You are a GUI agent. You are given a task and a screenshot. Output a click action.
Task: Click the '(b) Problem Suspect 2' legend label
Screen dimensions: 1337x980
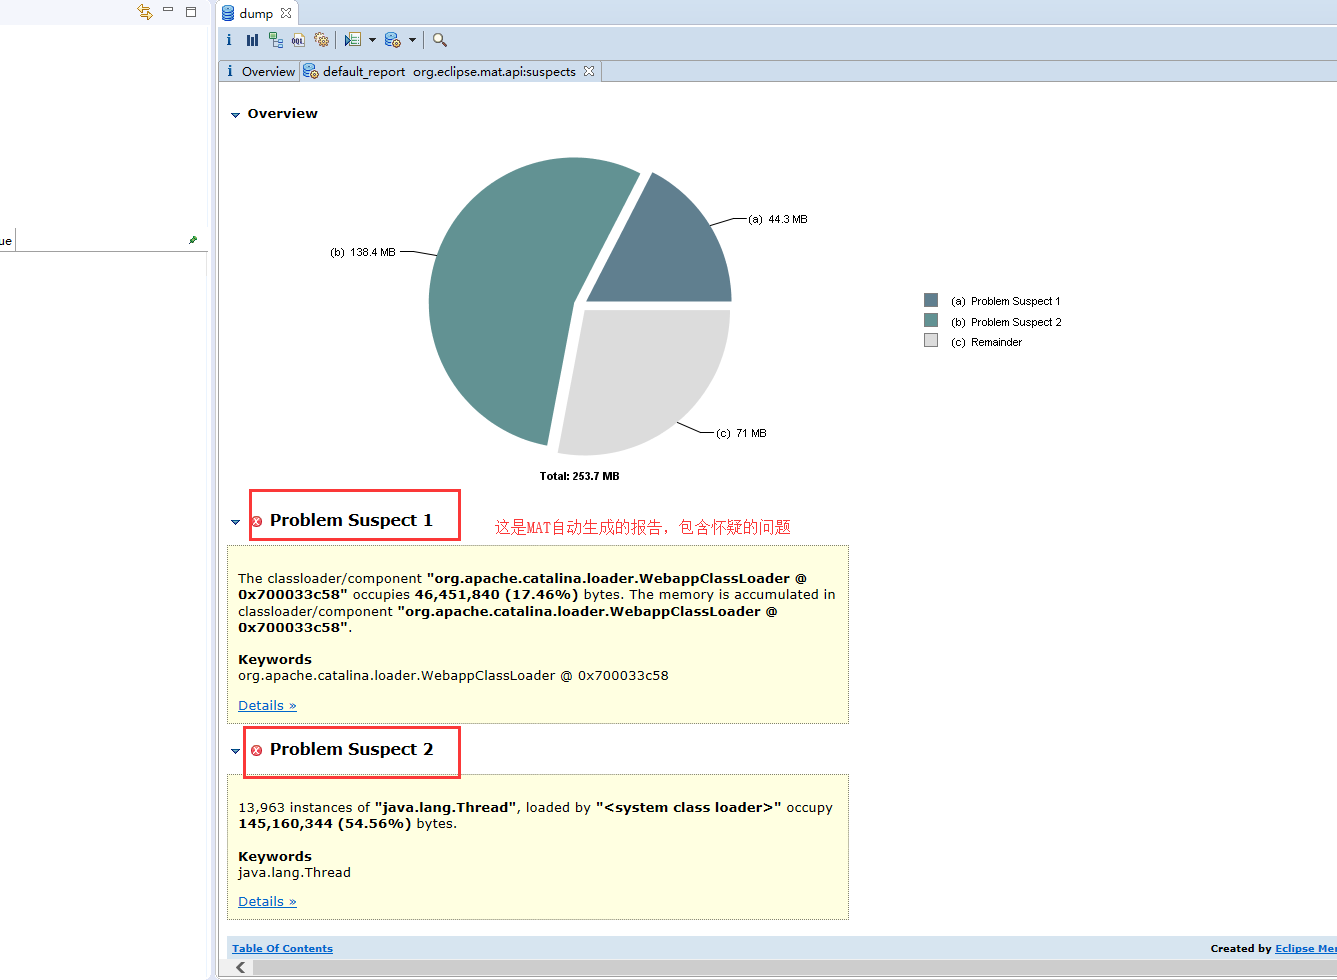[x=1006, y=322]
